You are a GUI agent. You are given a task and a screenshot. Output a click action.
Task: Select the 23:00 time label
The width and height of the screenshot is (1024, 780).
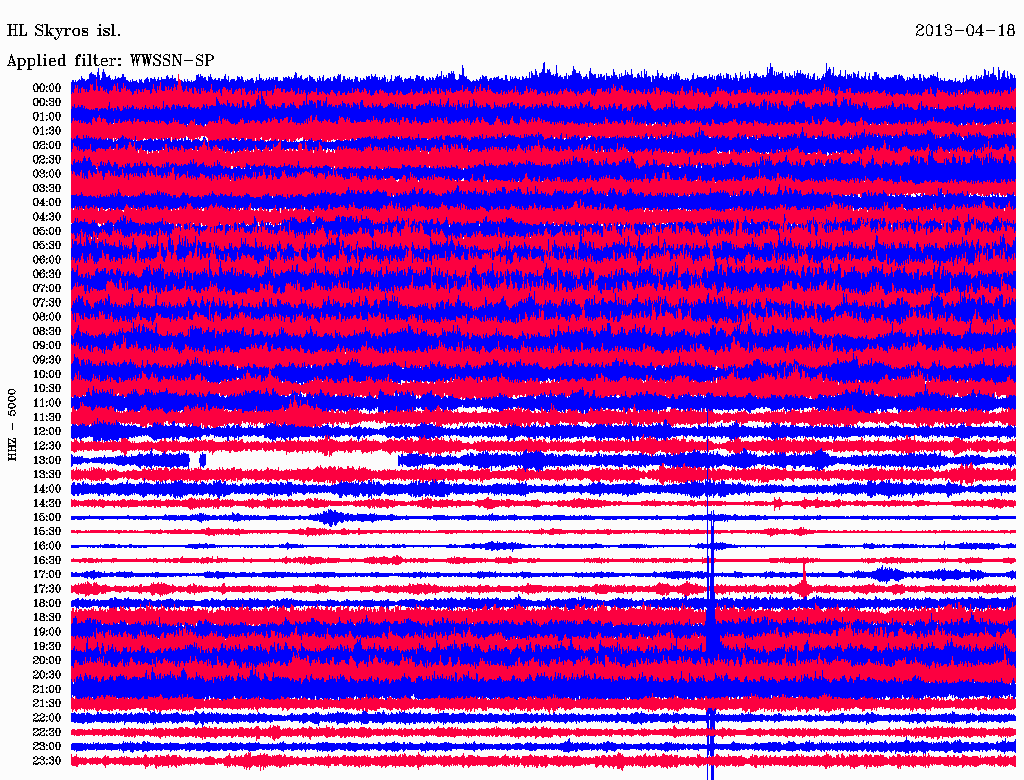tap(47, 747)
